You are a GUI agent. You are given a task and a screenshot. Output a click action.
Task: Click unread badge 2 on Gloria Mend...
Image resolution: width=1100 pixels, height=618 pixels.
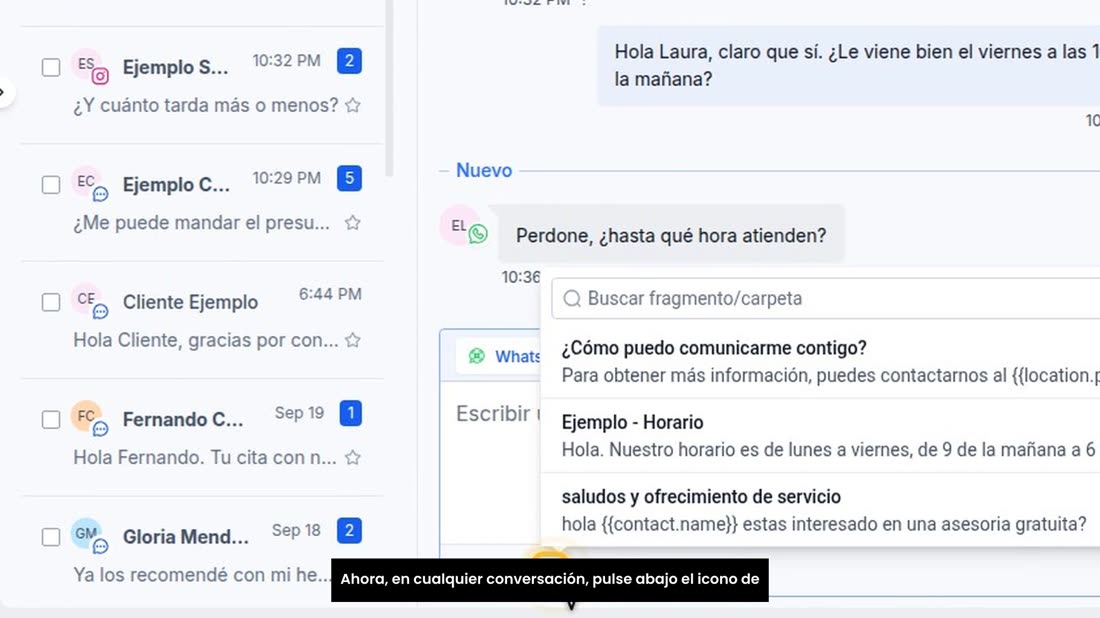point(349,530)
